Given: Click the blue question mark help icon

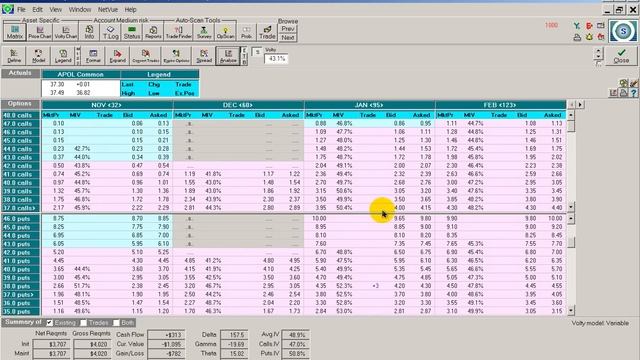Looking at the screenshot, I should pyautogui.click(x=633, y=93).
